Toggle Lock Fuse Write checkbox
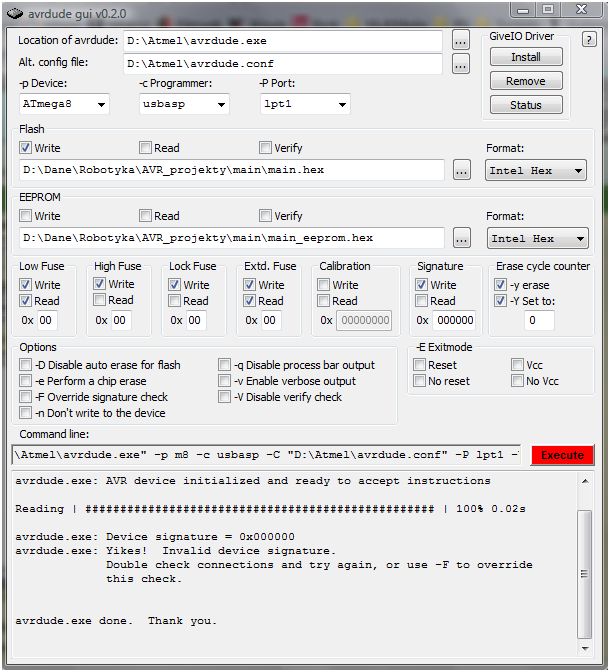This screenshot has height=672, width=610. (x=174, y=285)
